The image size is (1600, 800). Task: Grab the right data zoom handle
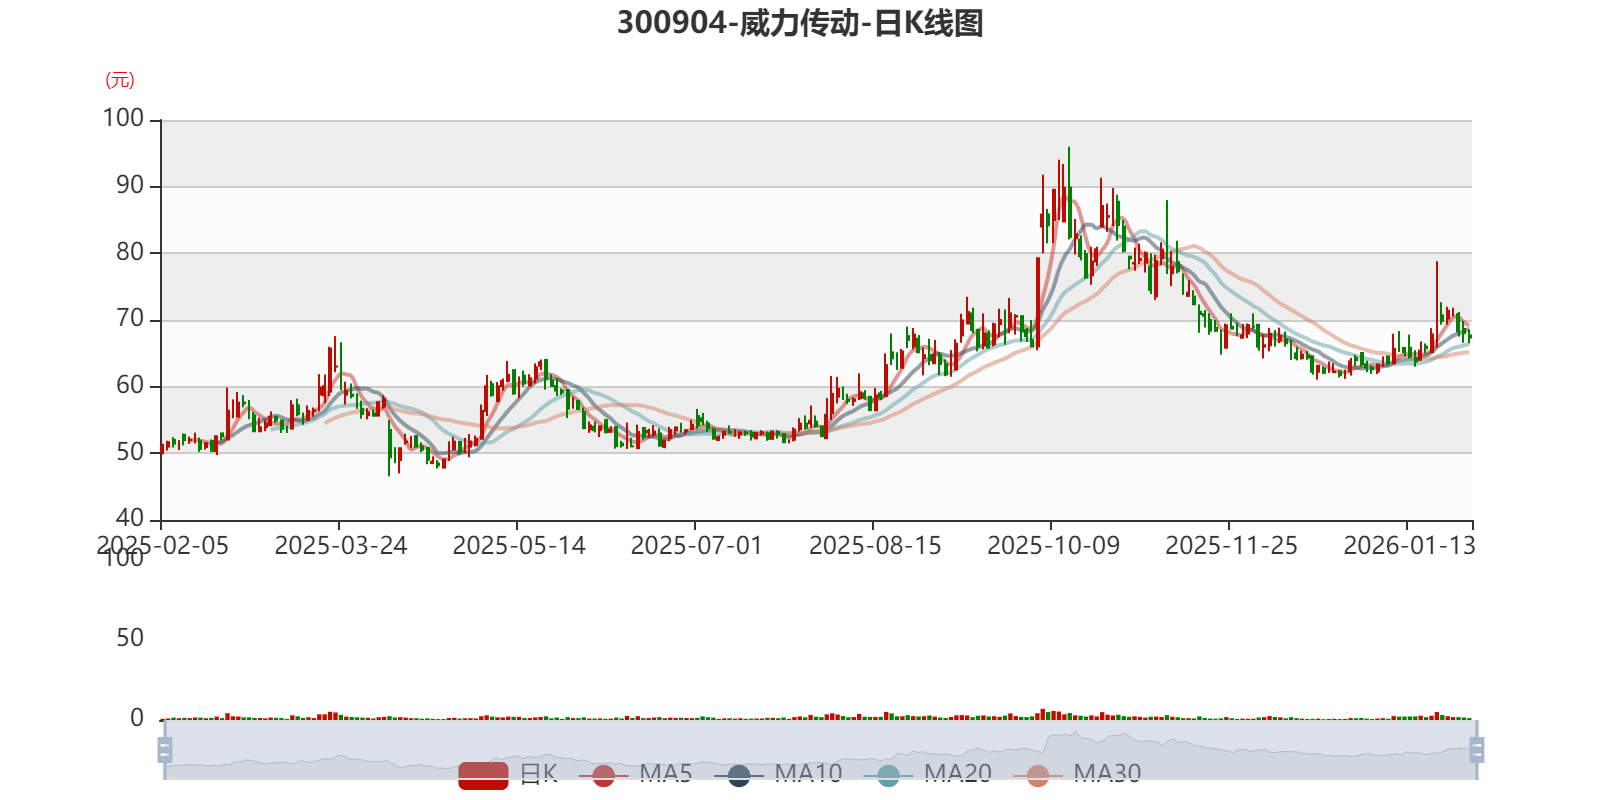point(1477,750)
